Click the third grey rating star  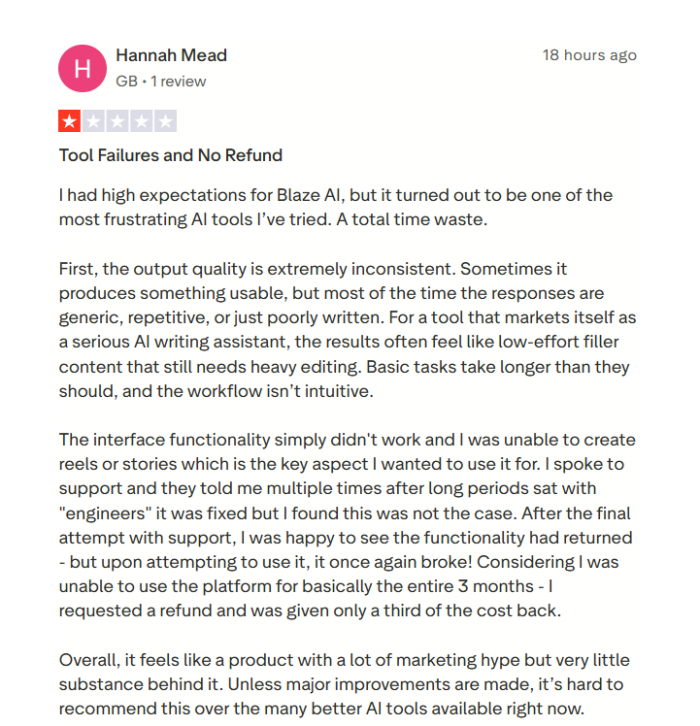(118, 122)
